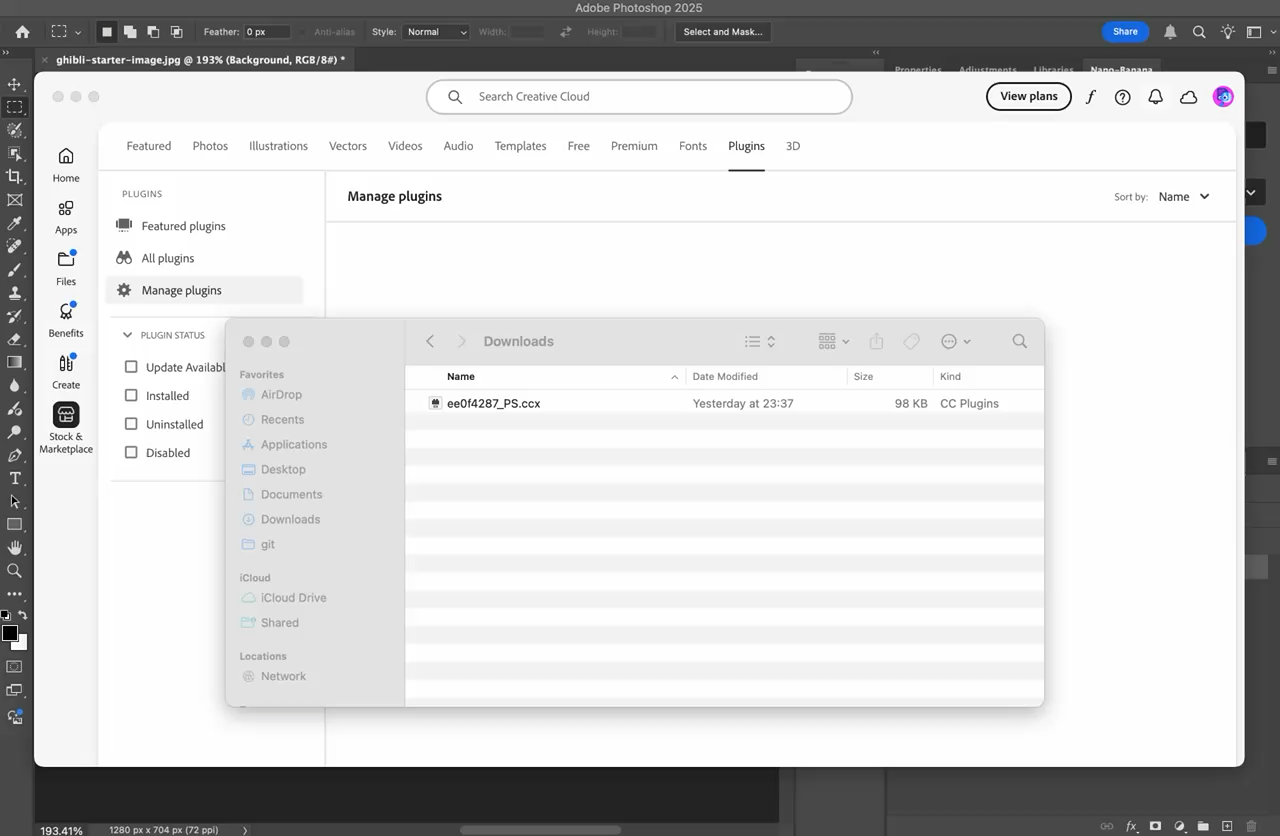
Task: Collapse the Plugin Status section
Action: (127, 335)
